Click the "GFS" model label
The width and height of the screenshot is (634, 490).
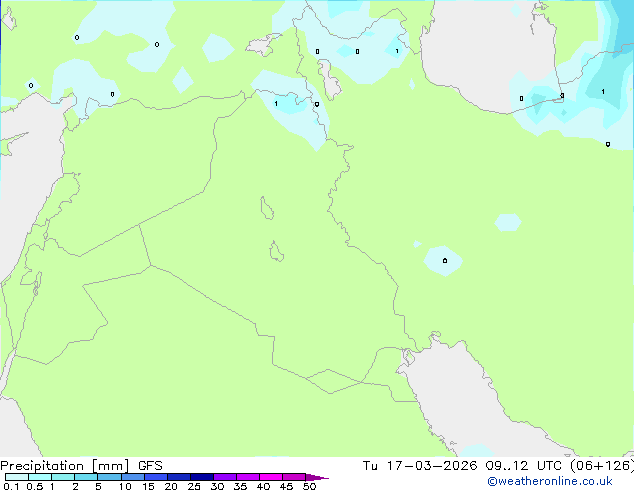[x=150, y=466]
